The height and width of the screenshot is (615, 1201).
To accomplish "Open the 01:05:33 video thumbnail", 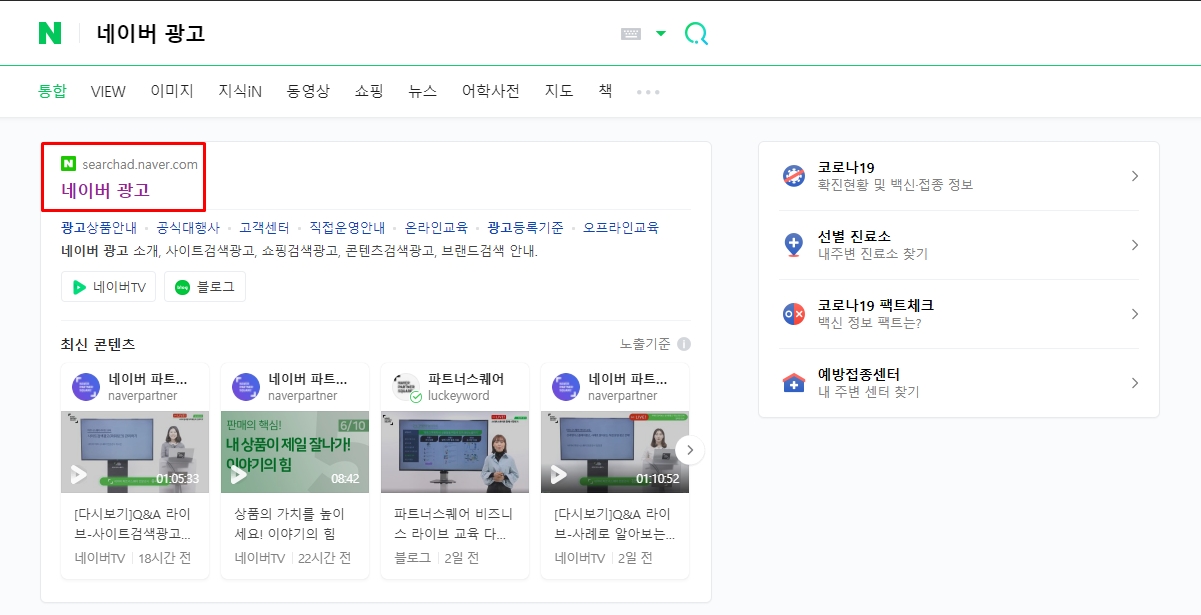I will pos(135,452).
